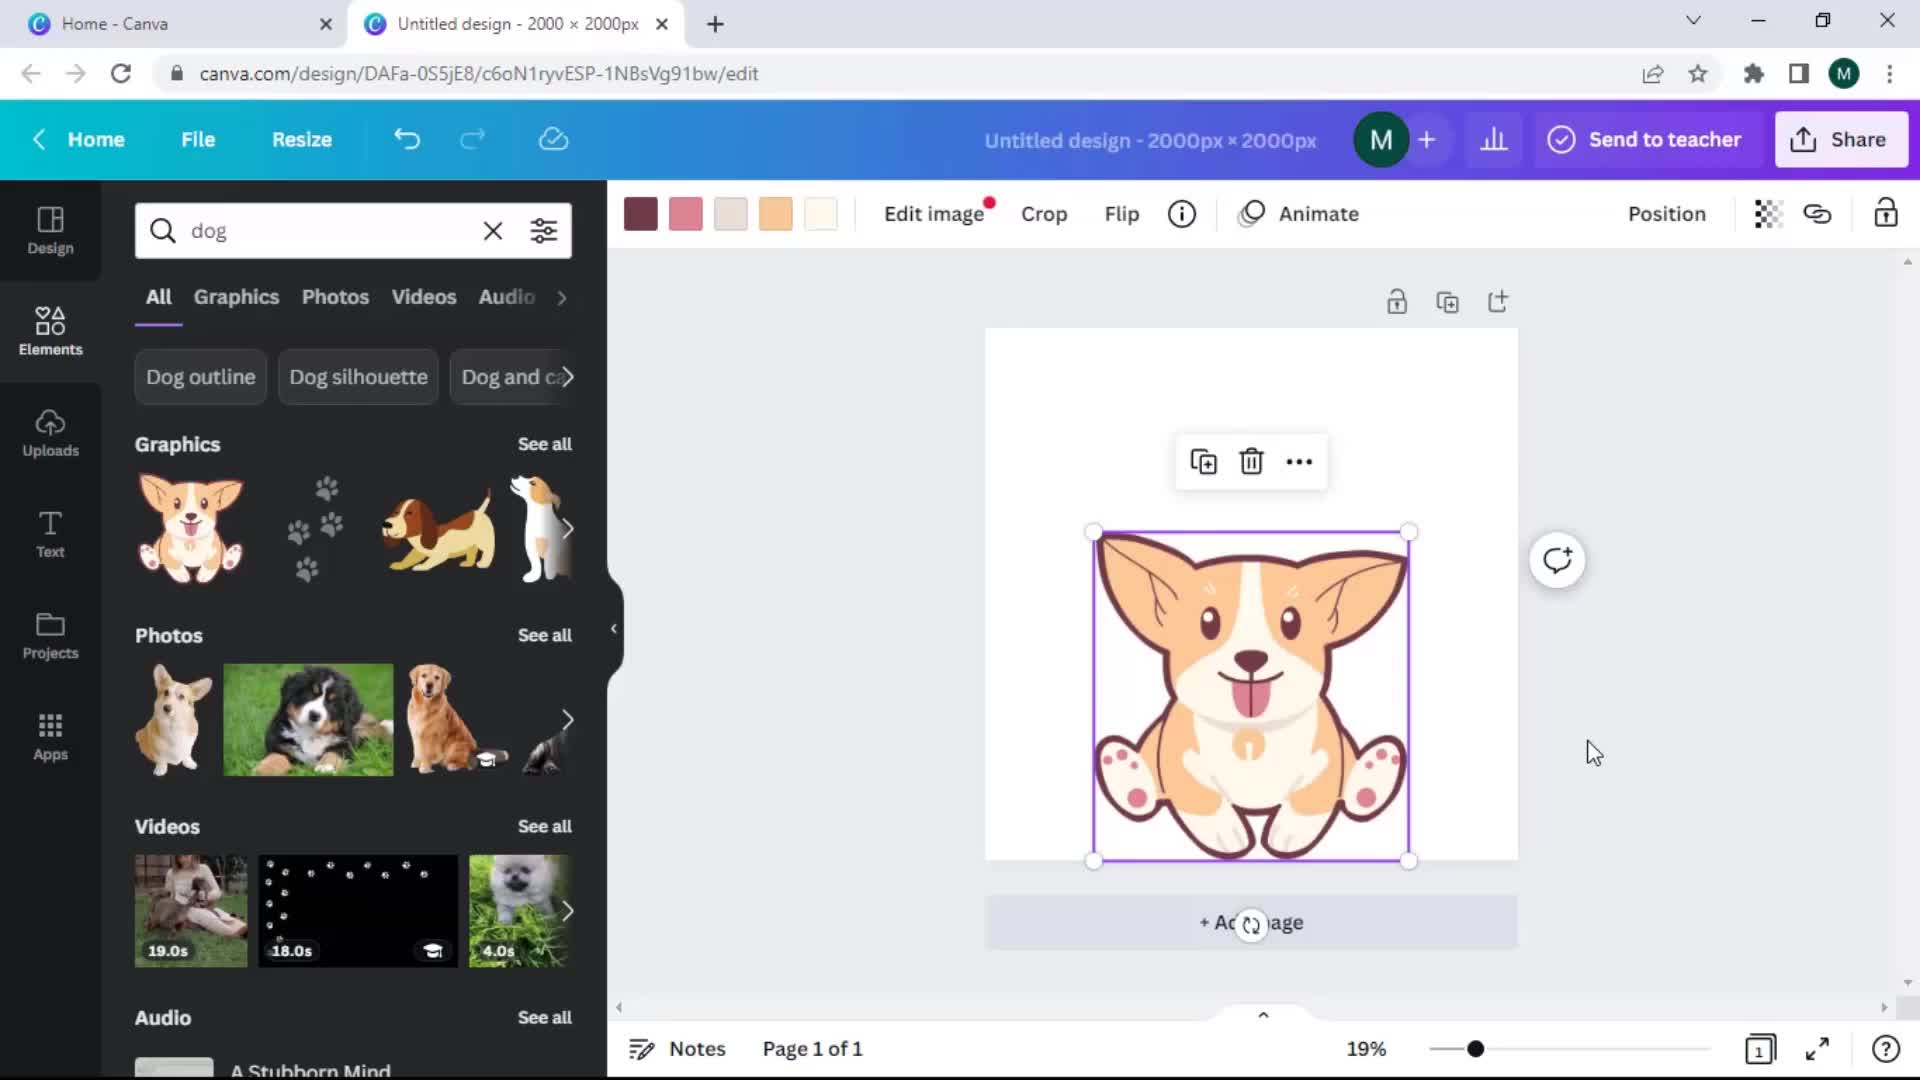Open the transparency checkerboard icon
The height and width of the screenshot is (1080, 1920).
1767,214
